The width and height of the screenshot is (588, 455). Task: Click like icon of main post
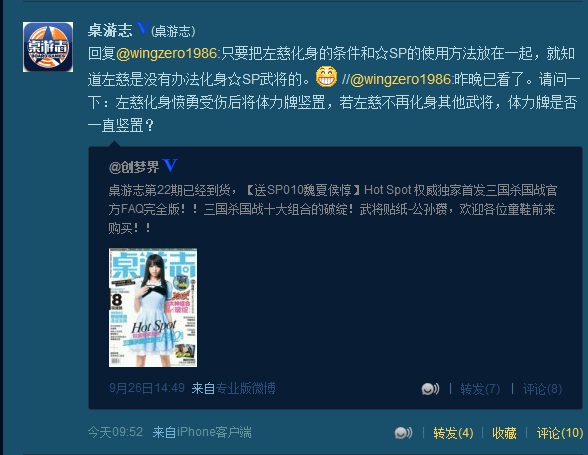pyautogui.click(x=403, y=433)
